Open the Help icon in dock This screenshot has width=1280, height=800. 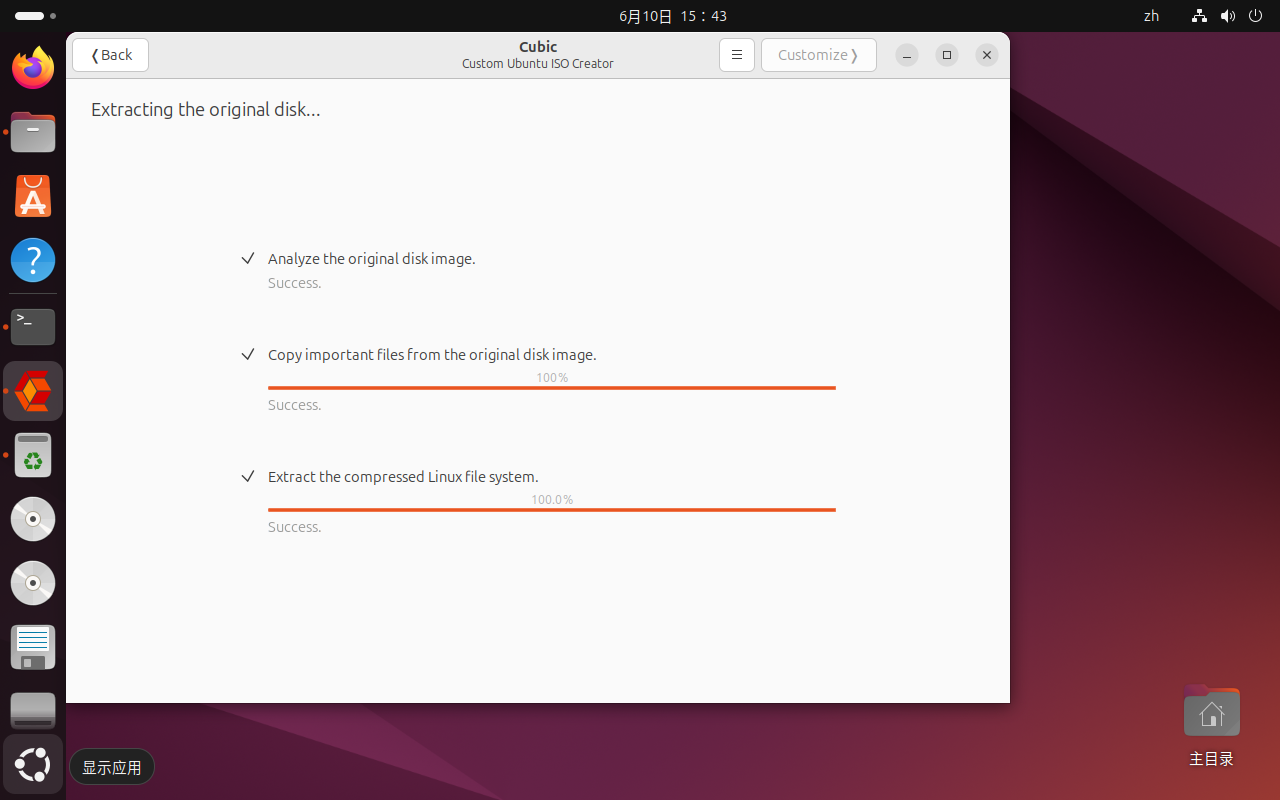pyautogui.click(x=33, y=260)
